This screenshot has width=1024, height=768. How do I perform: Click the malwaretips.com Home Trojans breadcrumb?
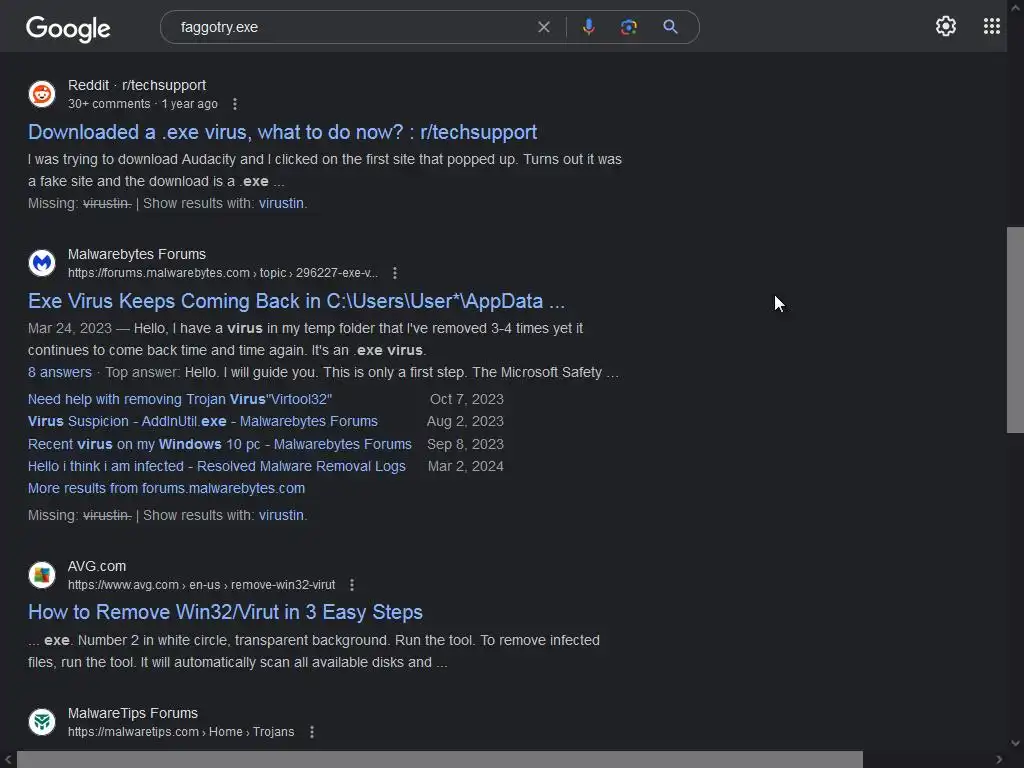(181, 732)
